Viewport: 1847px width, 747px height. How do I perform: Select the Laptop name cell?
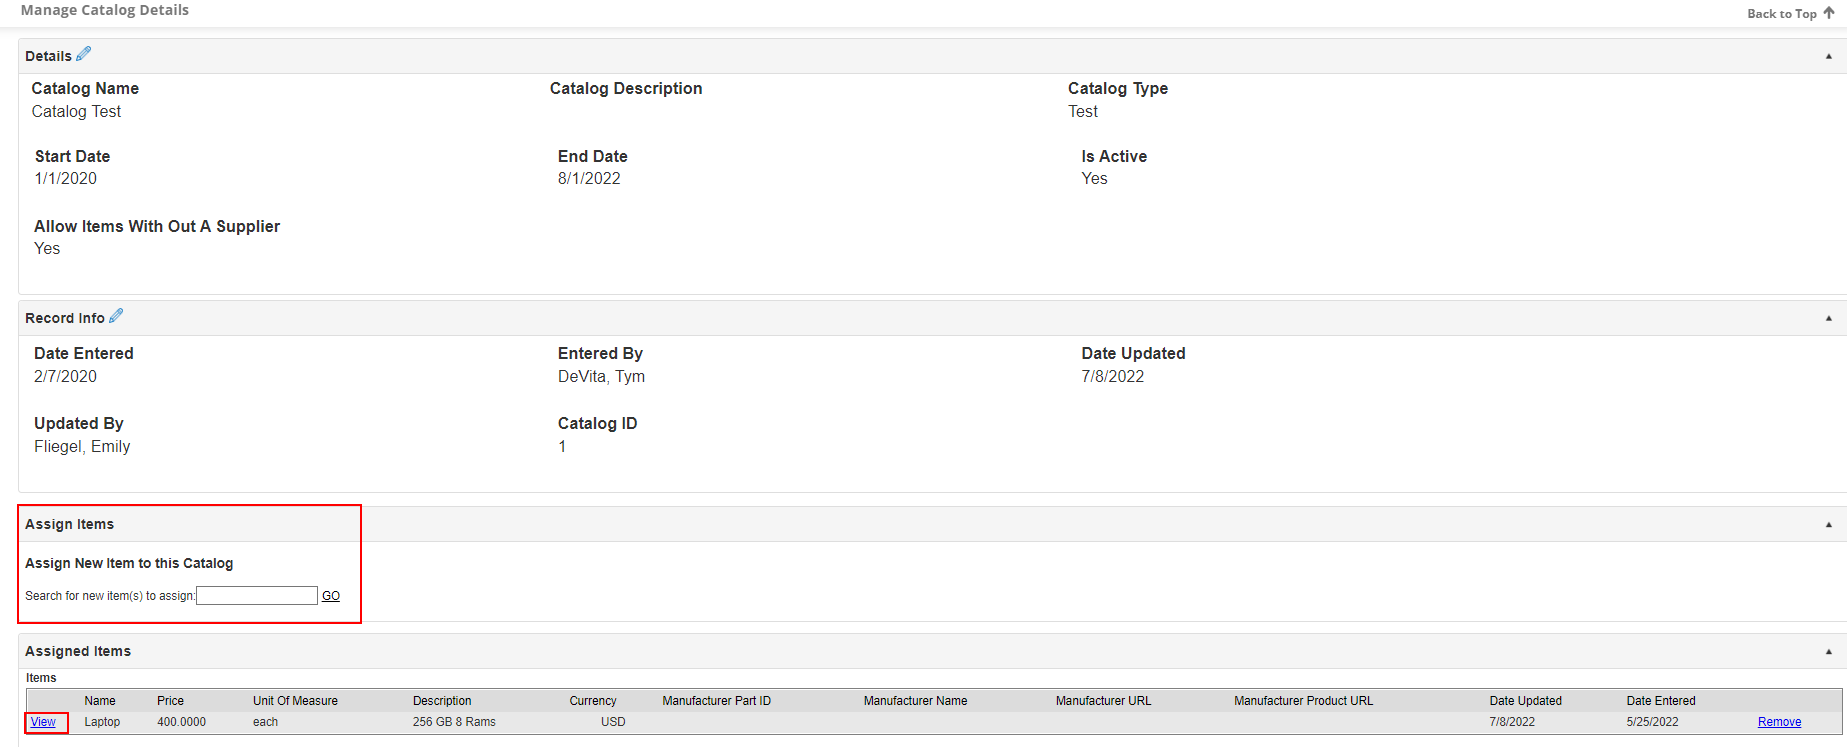pos(102,722)
